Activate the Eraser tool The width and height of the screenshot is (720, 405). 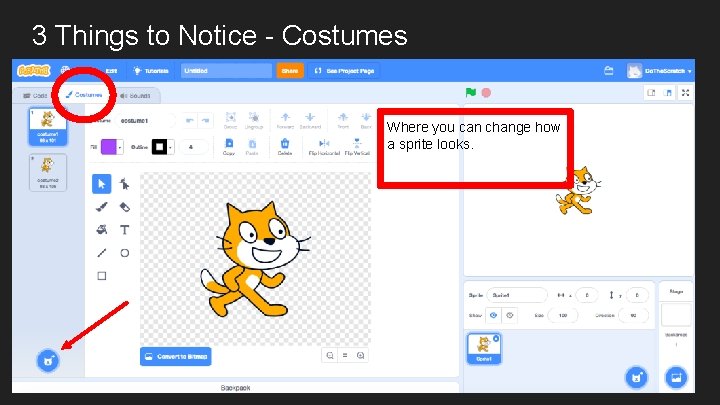(124, 207)
